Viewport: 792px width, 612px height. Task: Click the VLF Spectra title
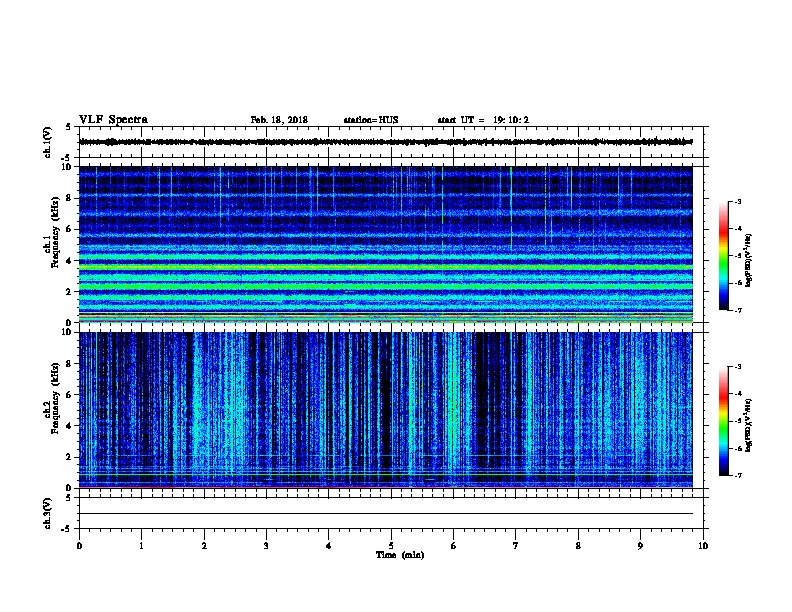pos(114,120)
